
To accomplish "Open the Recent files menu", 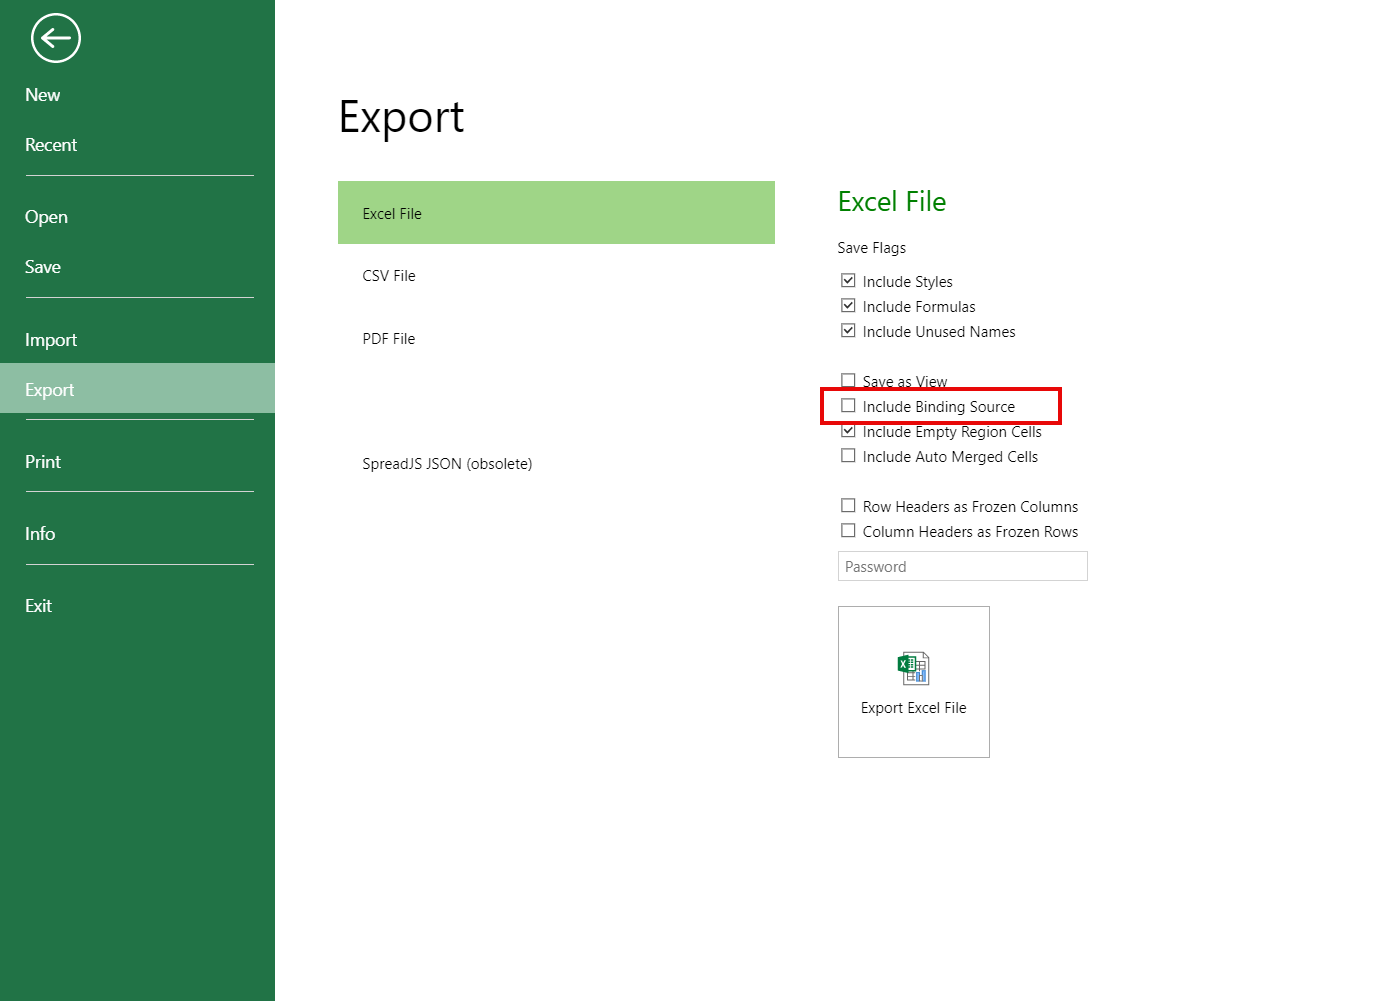I will click(x=51, y=145).
